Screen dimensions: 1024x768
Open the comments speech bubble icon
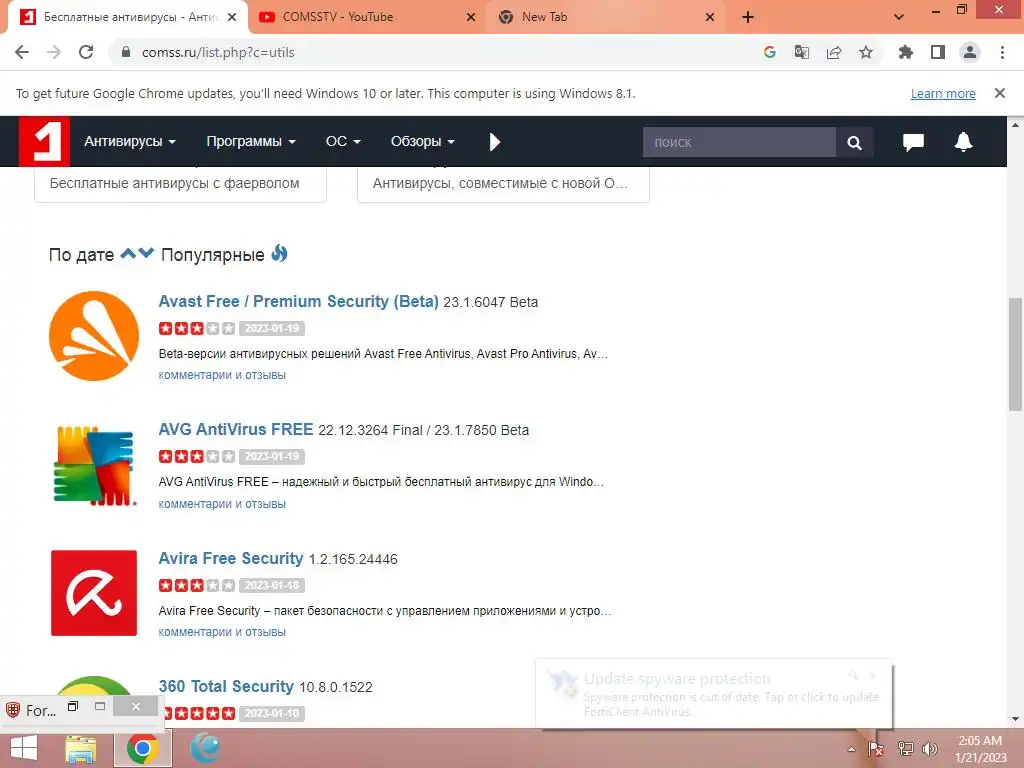913,142
